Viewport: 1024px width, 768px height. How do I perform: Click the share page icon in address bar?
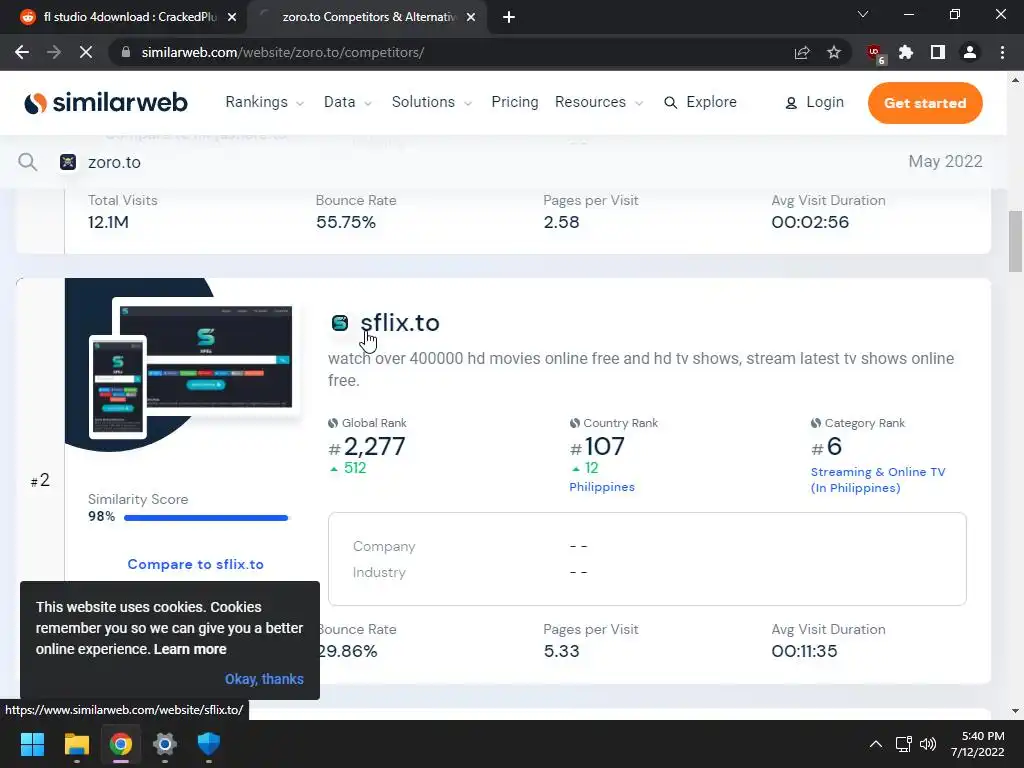point(802,52)
